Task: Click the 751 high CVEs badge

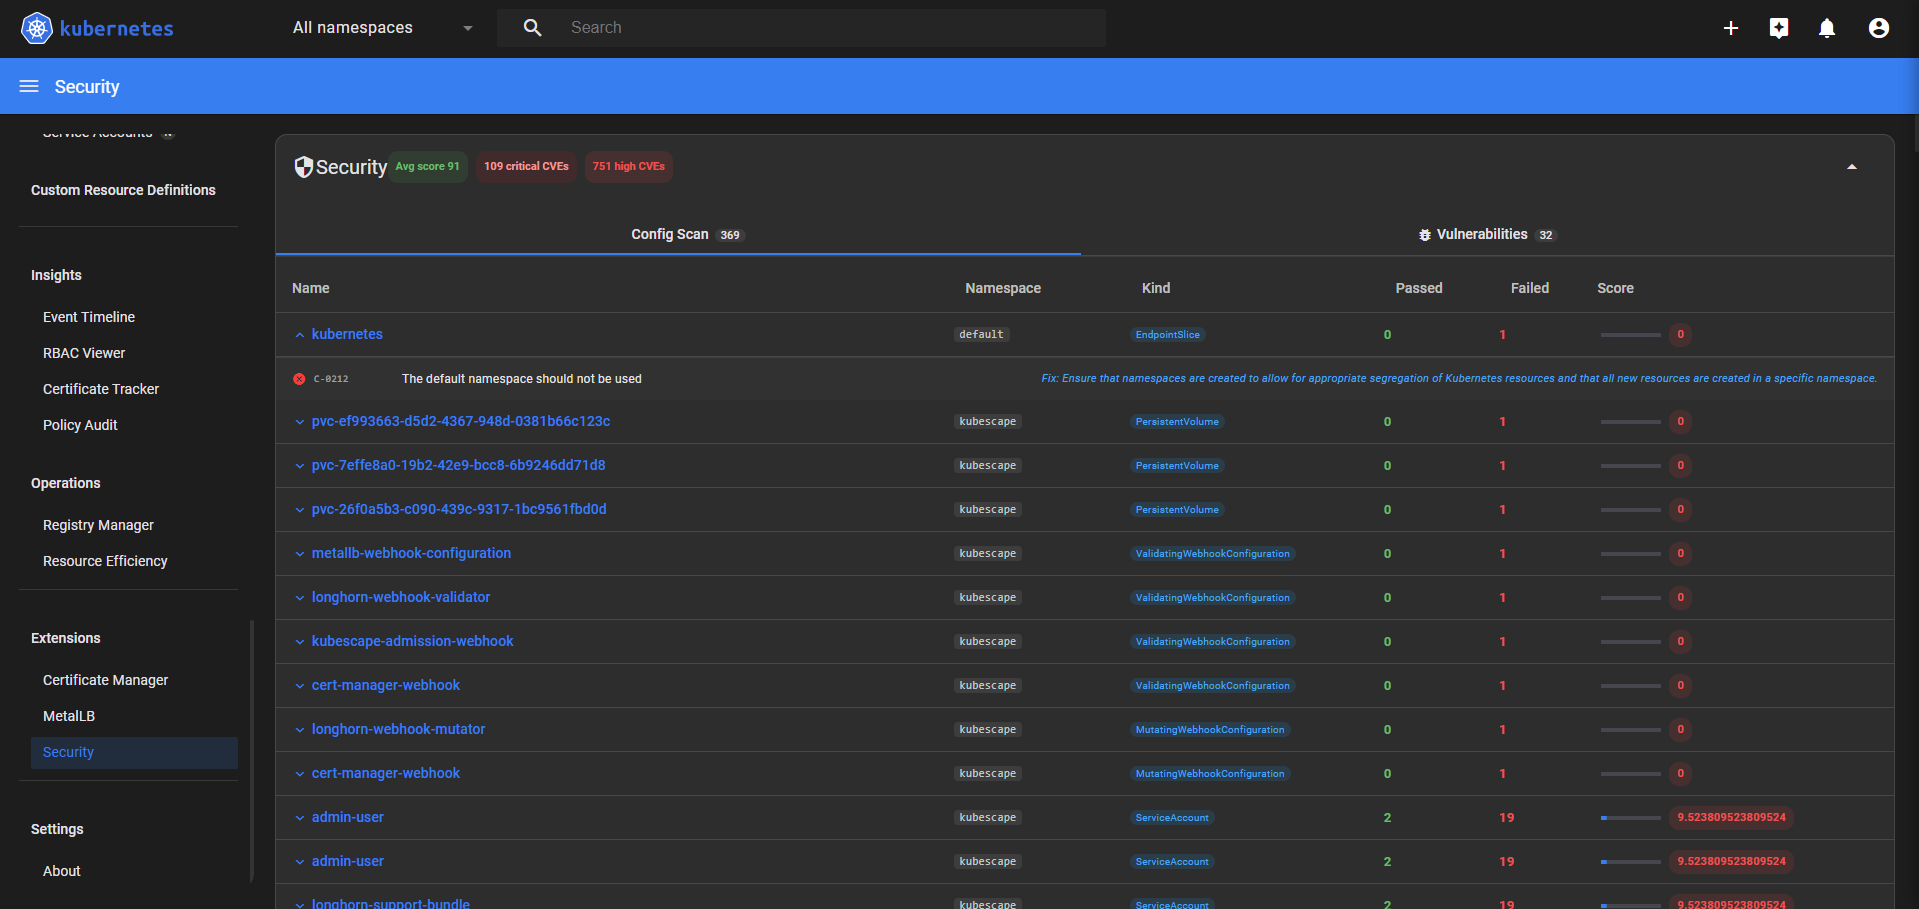Action: [x=628, y=166]
